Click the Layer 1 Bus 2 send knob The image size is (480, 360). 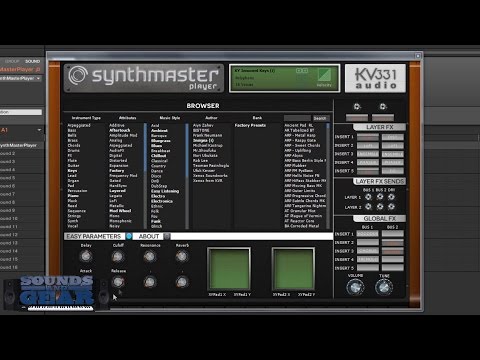coord(380,197)
